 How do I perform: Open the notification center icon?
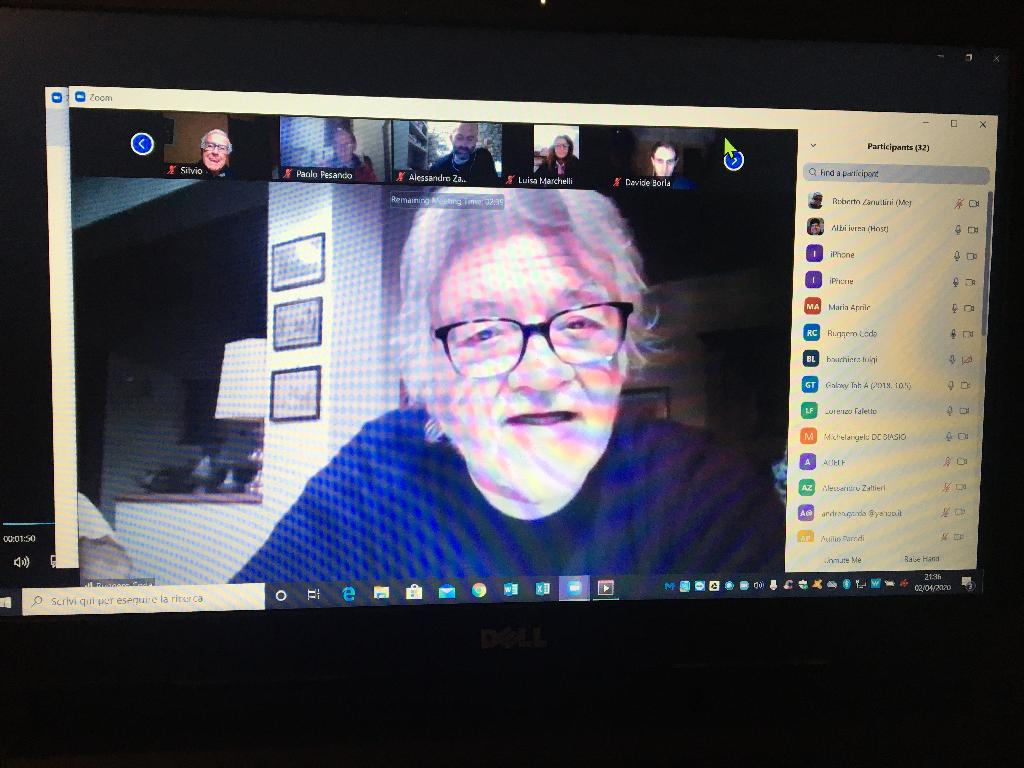(x=968, y=583)
